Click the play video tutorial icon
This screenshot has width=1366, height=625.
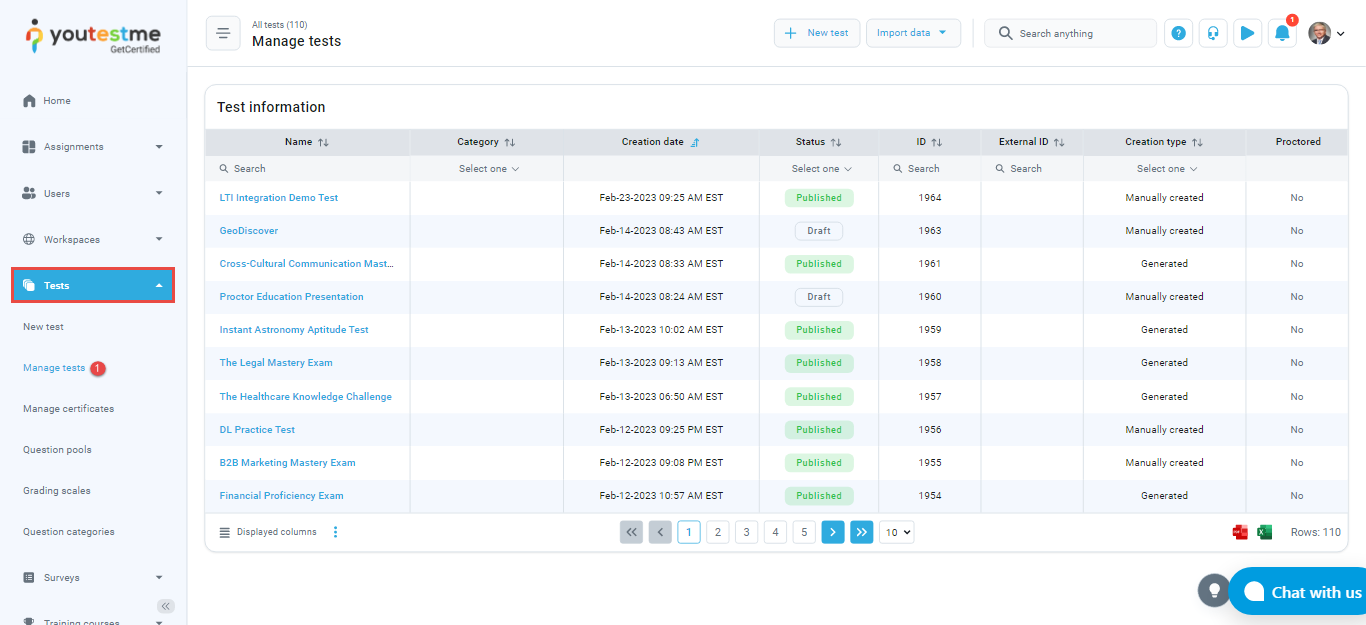point(1246,33)
